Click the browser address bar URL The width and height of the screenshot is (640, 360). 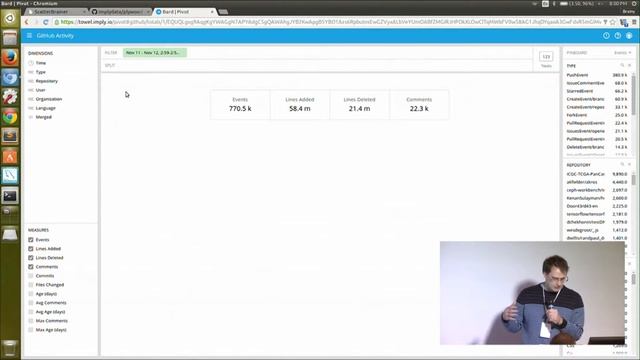pyautogui.click(x=331, y=22)
